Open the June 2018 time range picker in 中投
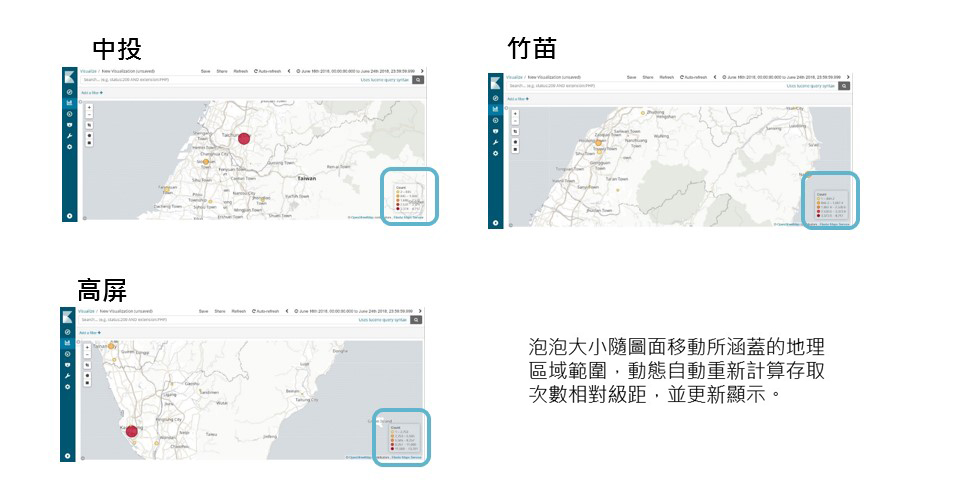The height and width of the screenshot is (496, 960). point(356,72)
